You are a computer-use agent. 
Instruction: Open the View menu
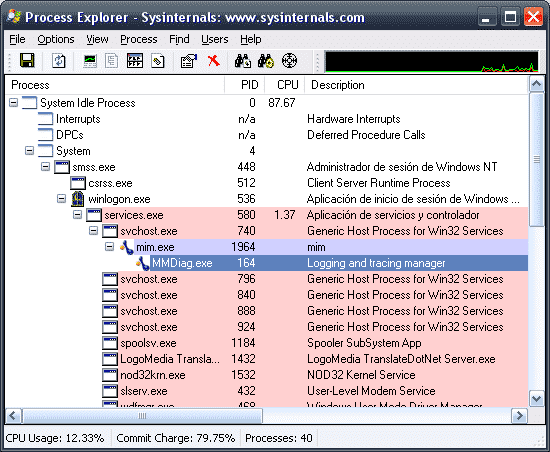[x=97, y=39]
